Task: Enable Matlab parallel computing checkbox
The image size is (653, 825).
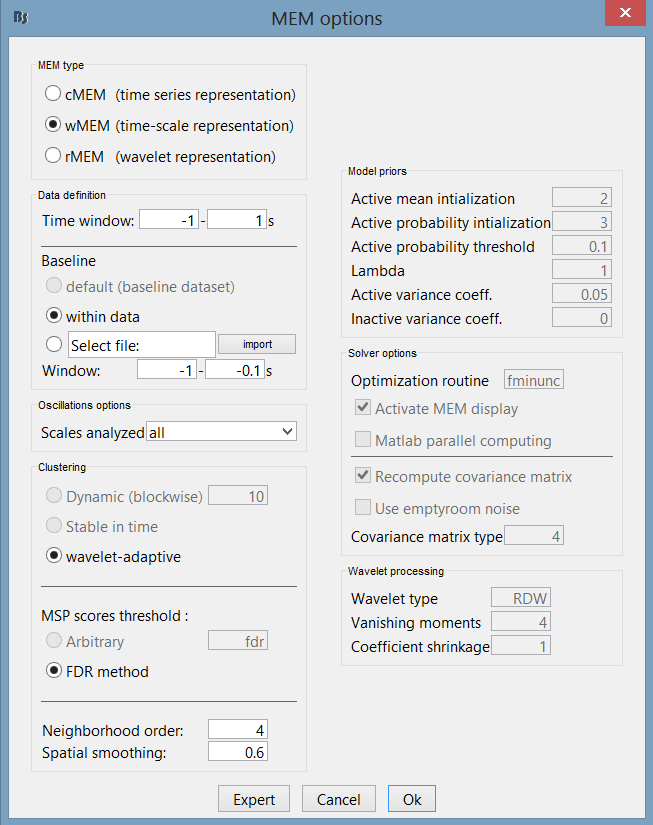Action: point(361,441)
